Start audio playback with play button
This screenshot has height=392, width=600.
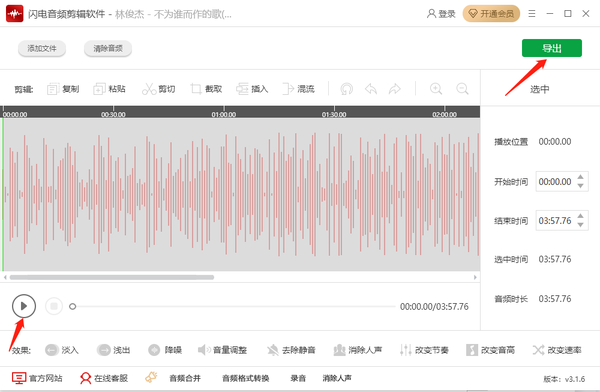(x=24, y=306)
